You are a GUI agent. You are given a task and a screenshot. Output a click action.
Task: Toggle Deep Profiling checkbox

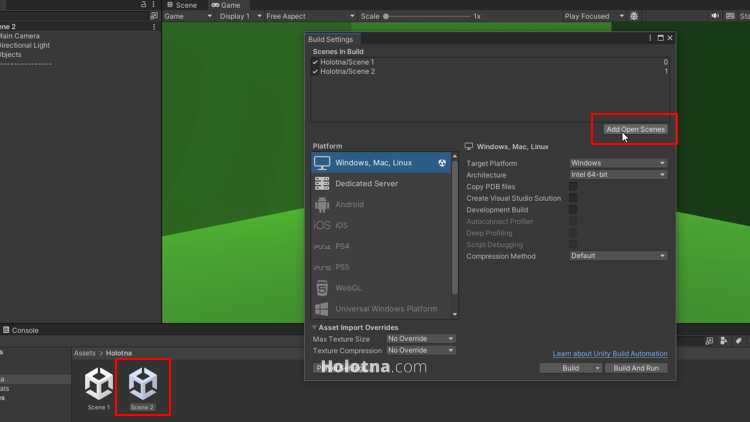[573, 233]
